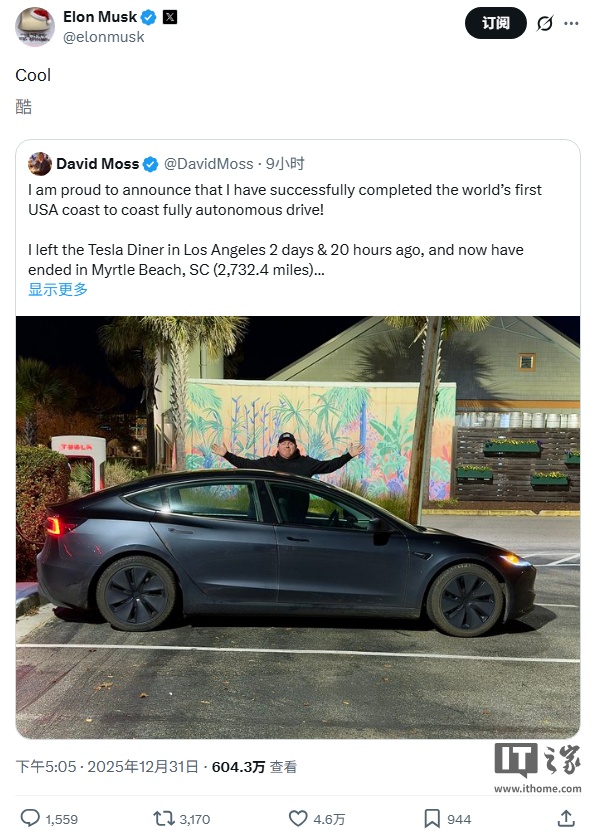This screenshot has width=593, height=837.
Task: Open Elon Musk's profile avatar
Action: click(35, 27)
